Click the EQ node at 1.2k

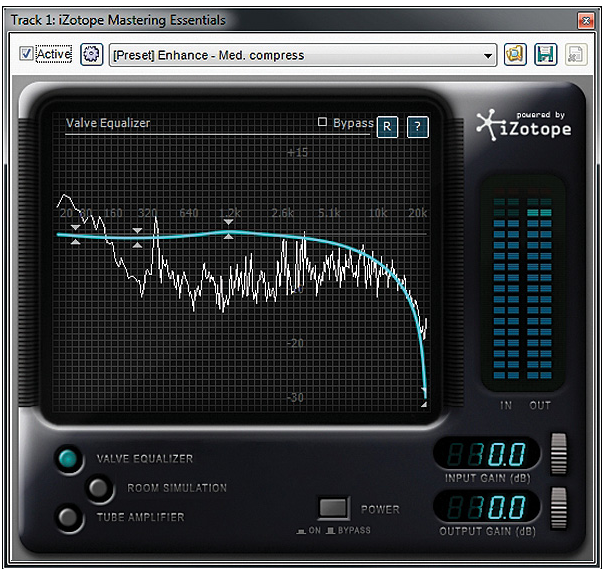click(228, 229)
